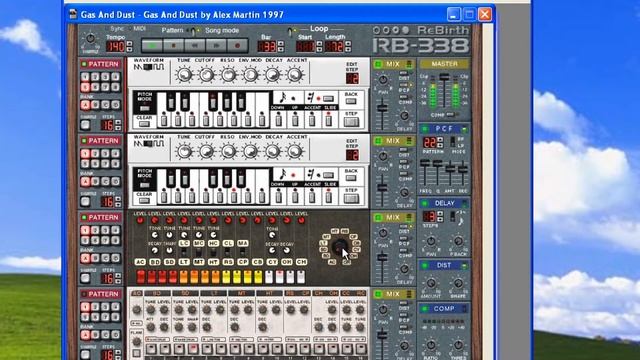Toggle the Loop on/off switch
The height and width of the screenshot is (360, 640).
pos(290,31)
